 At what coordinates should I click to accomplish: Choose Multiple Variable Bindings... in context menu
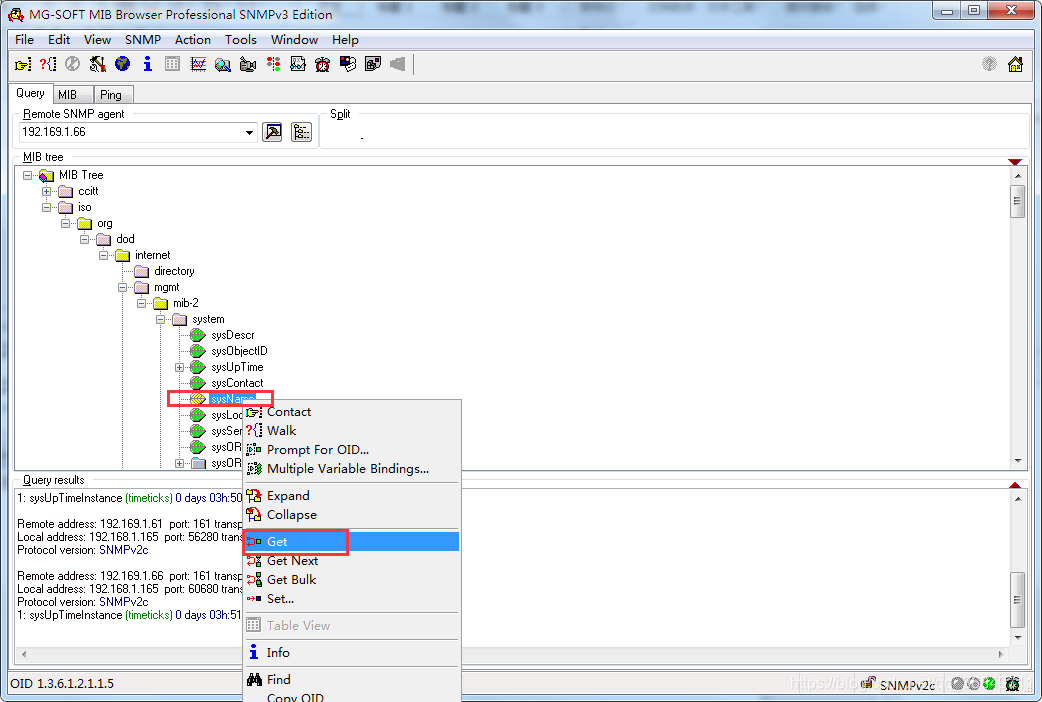pyautogui.click(x=352, y=469)
